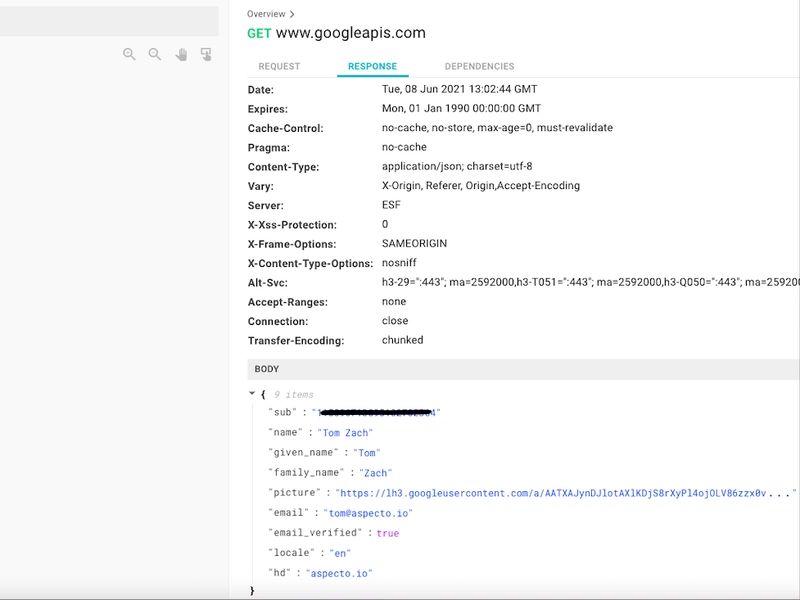This screenshot has height=600, width=800.
Task: Go back to Overview breadcrumb
Action: pyautogui.click(x=266, y=14)
